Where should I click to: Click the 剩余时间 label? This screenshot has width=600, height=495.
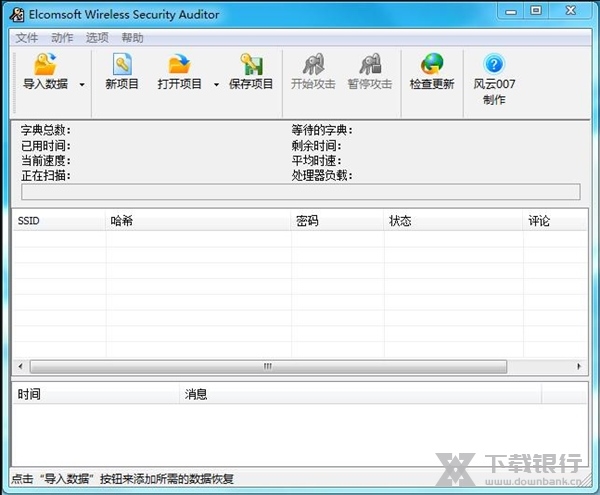(316, 145)
